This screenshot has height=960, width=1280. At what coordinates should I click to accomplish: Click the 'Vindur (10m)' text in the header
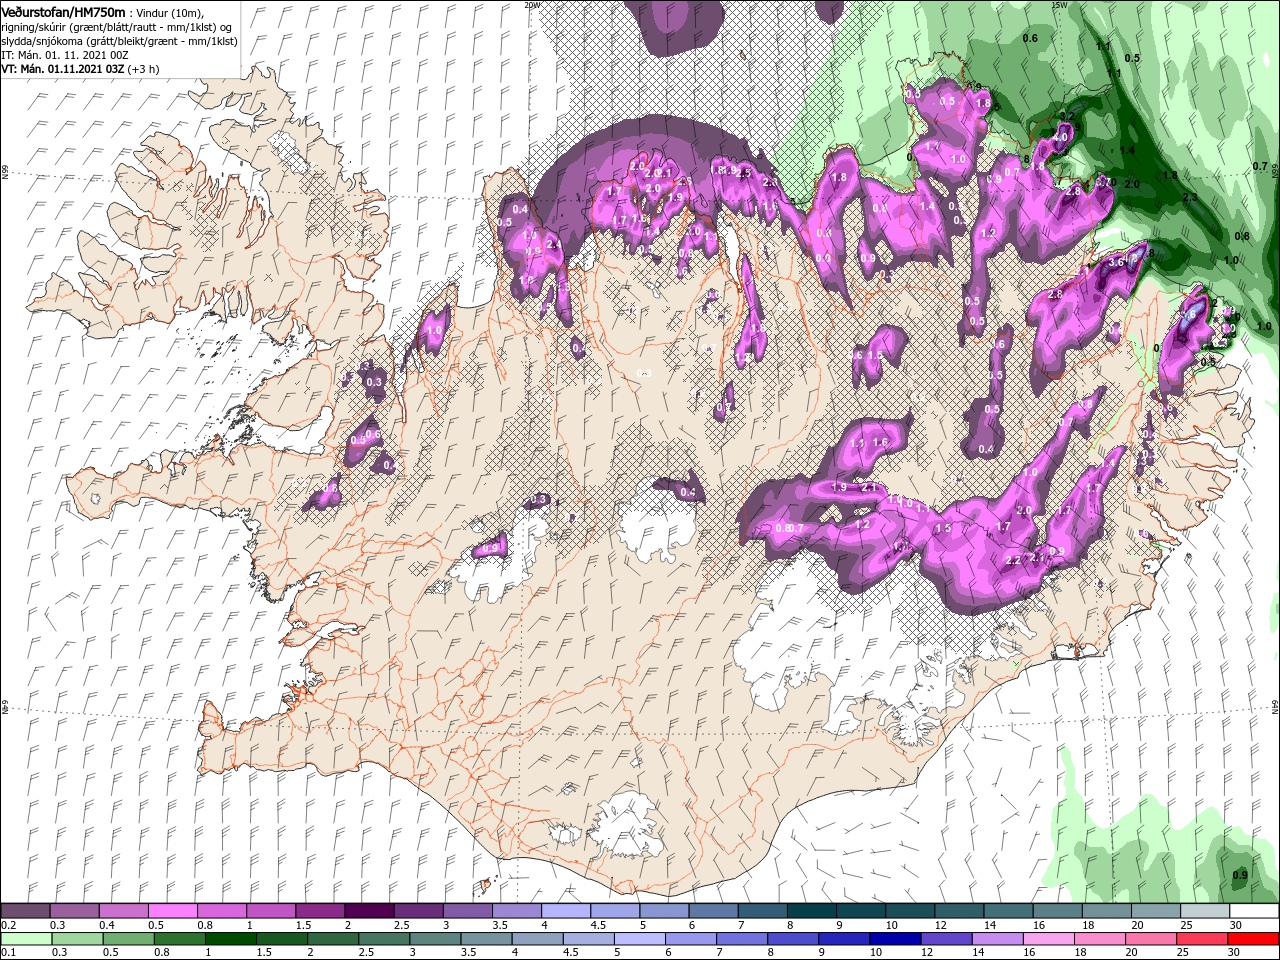click(171, 12)
